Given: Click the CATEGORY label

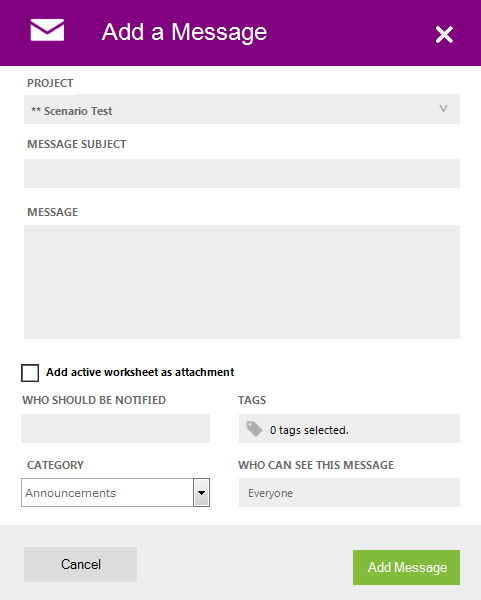Looking at the screenshot, I should tap(55, 465).
